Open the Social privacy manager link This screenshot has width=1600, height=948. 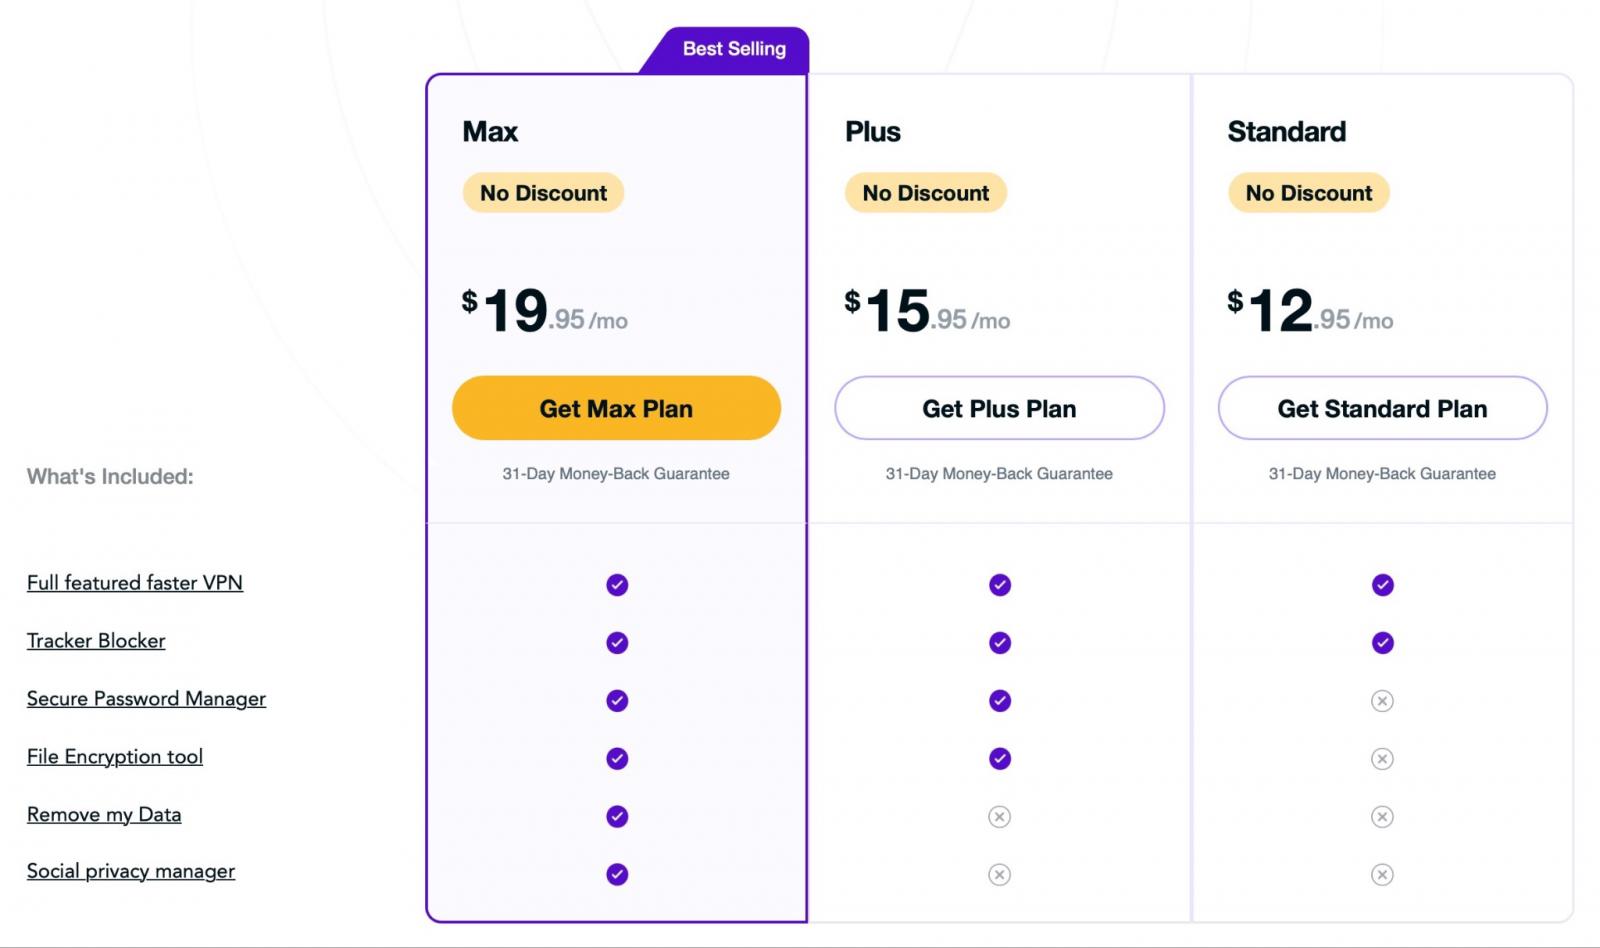(131, 872)
